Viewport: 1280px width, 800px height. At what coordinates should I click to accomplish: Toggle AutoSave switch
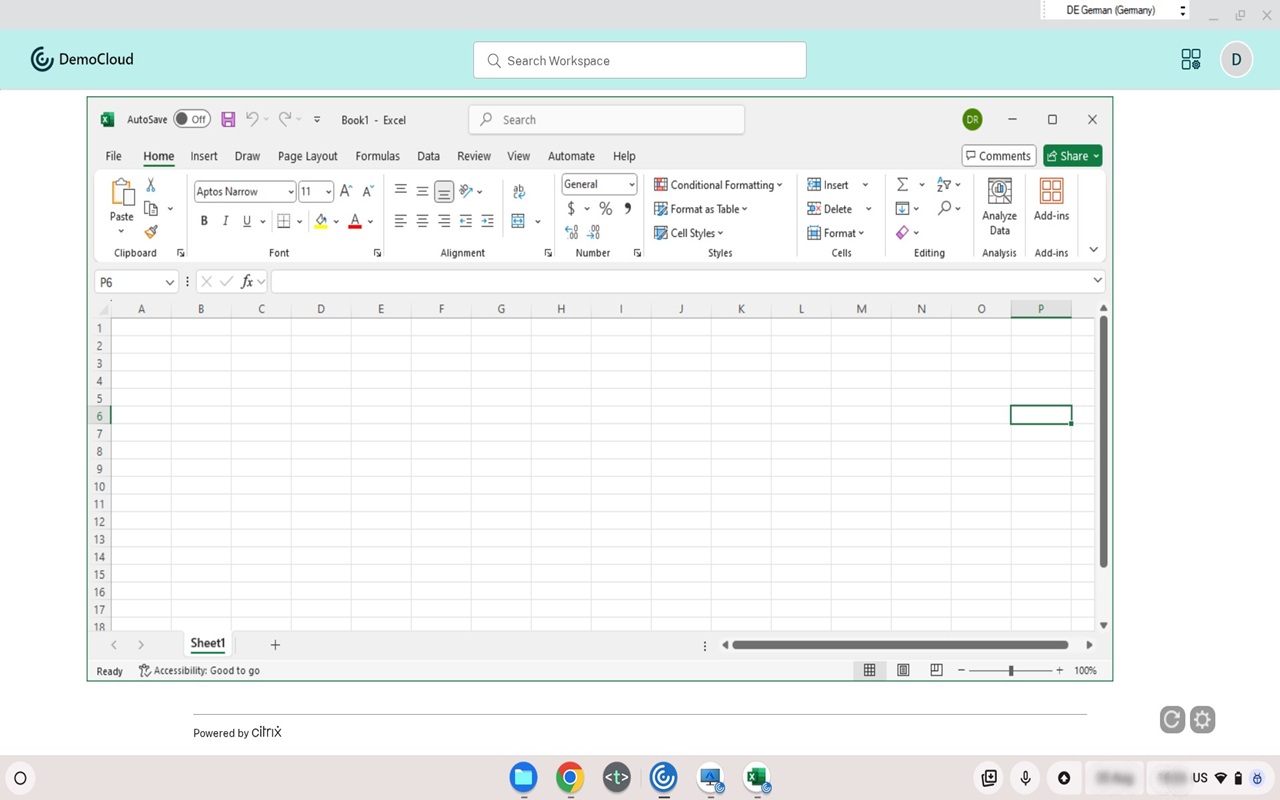pos(192,119)
